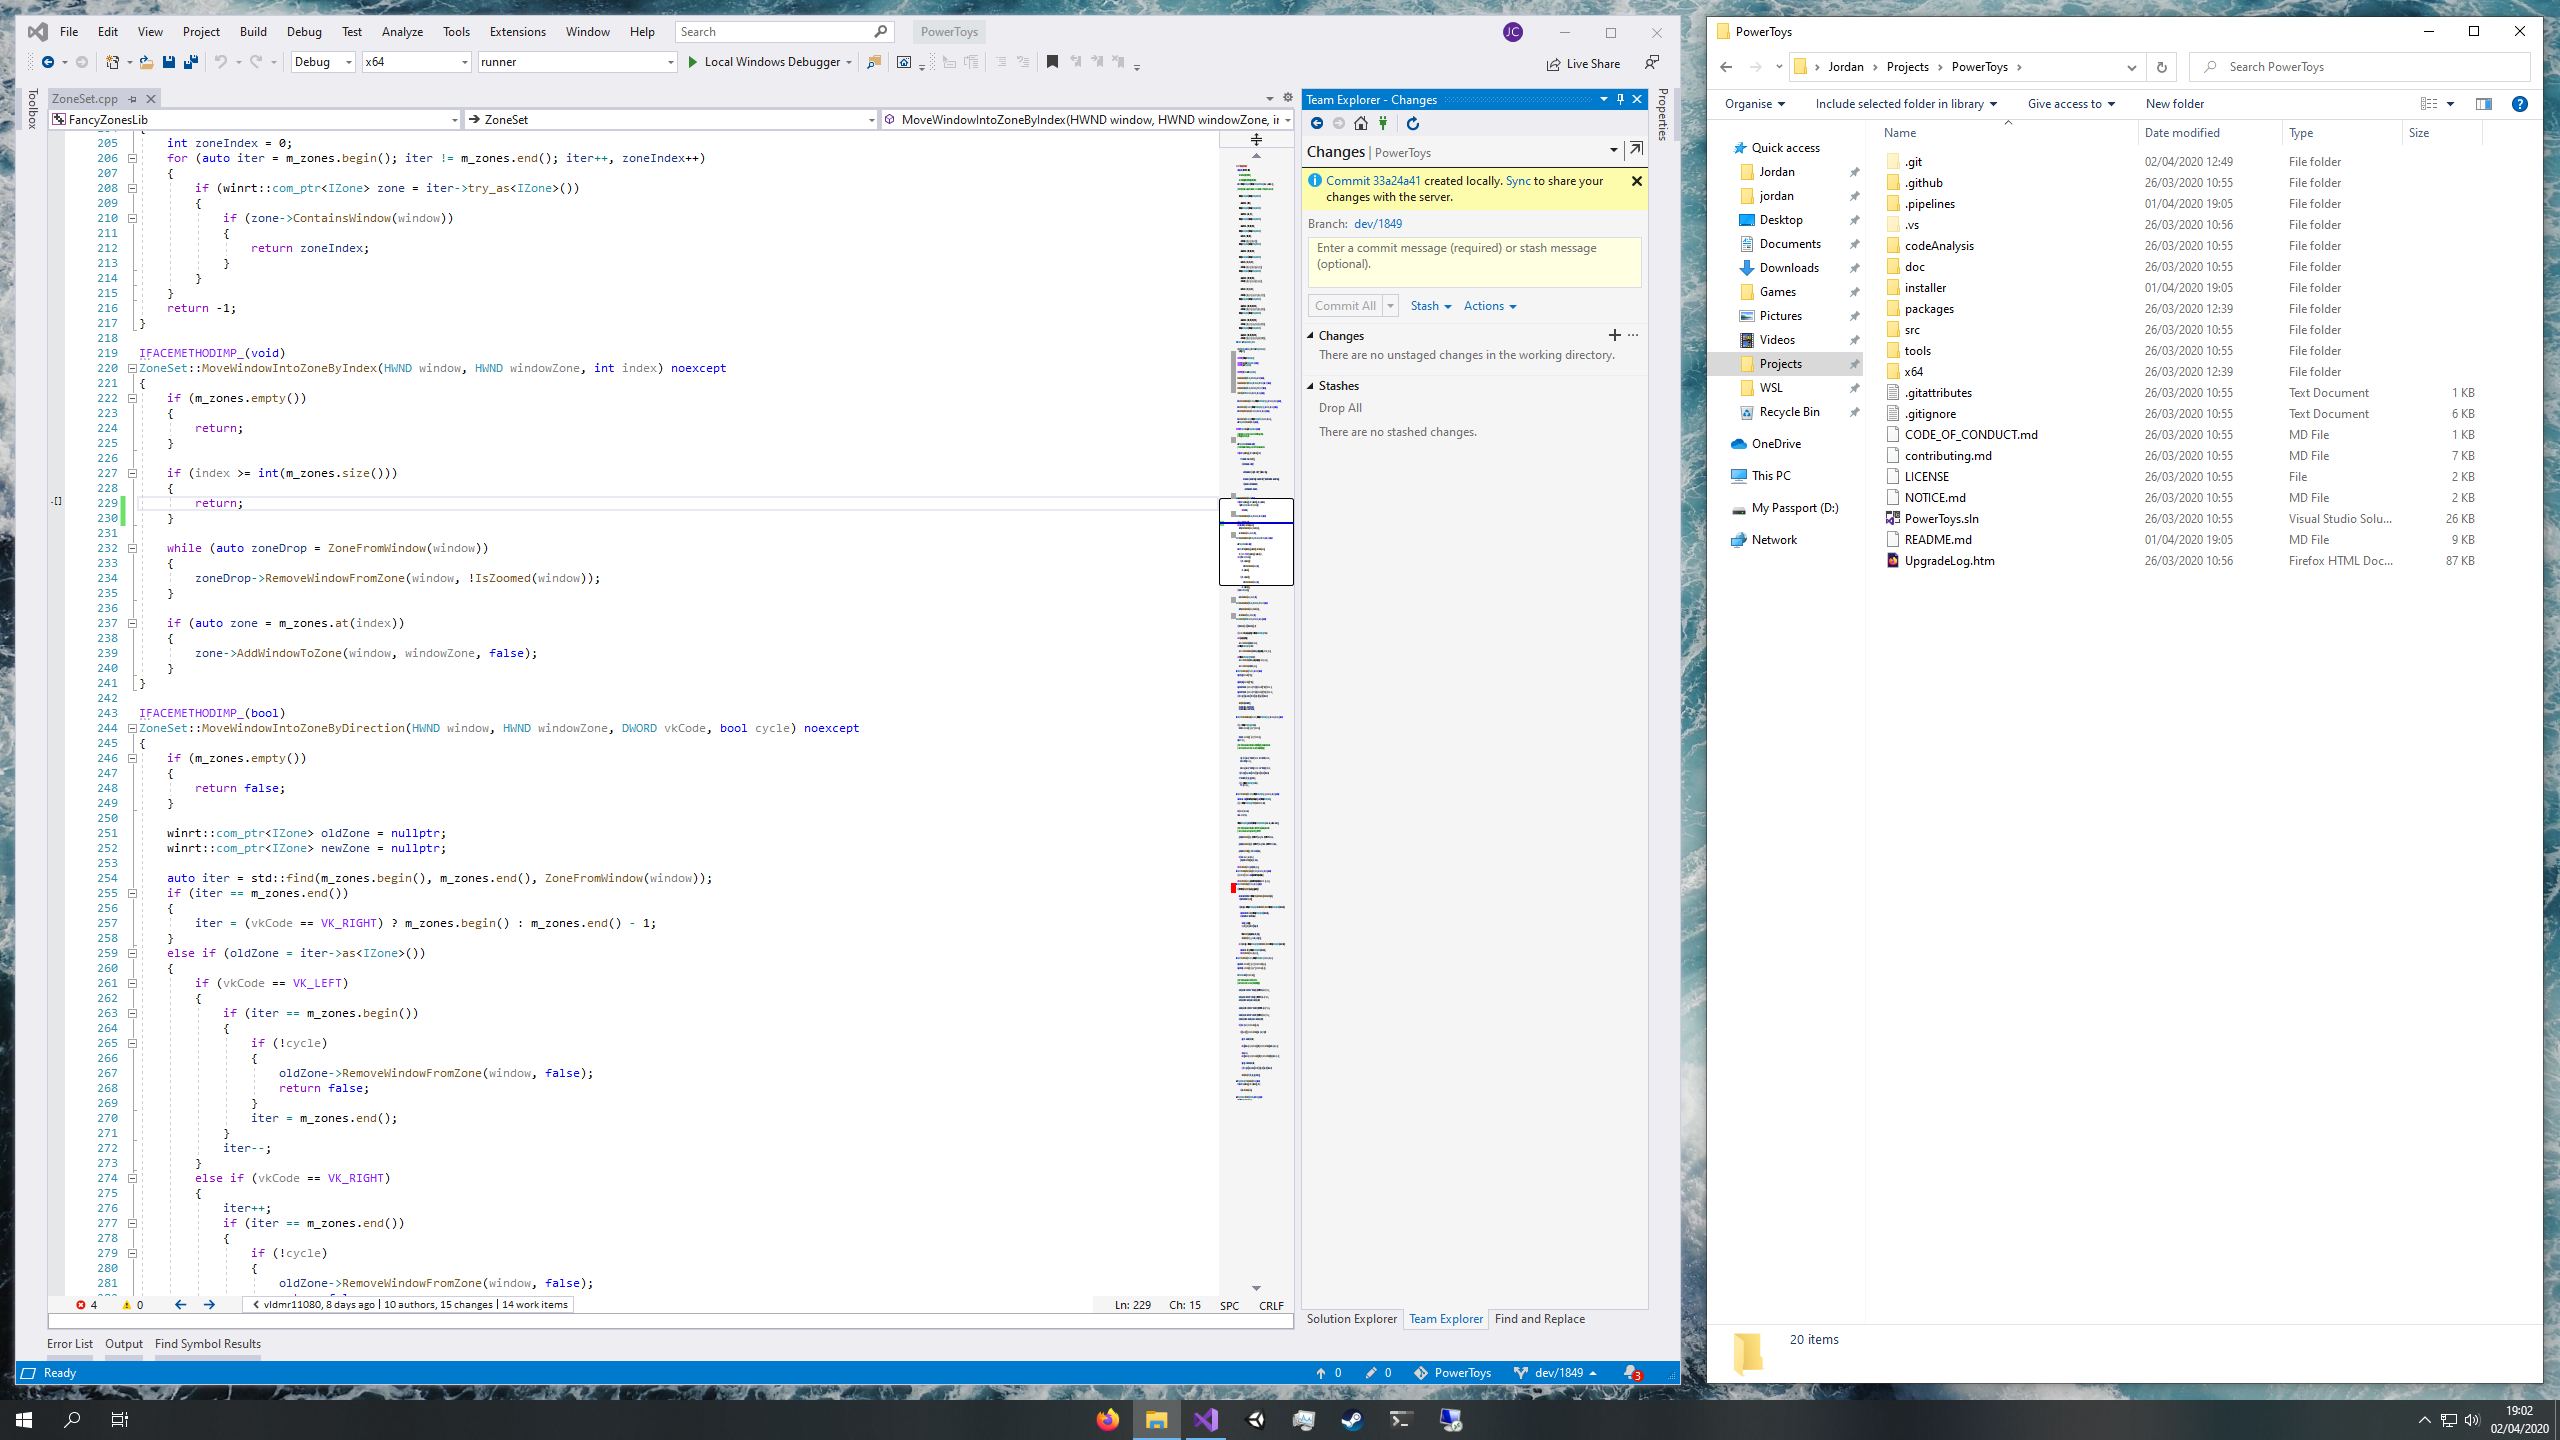Image resolution: width=2560 pixels, height=1440 pixels.
Task: Collapse the code block at line 244
Action: coord(132,728)
